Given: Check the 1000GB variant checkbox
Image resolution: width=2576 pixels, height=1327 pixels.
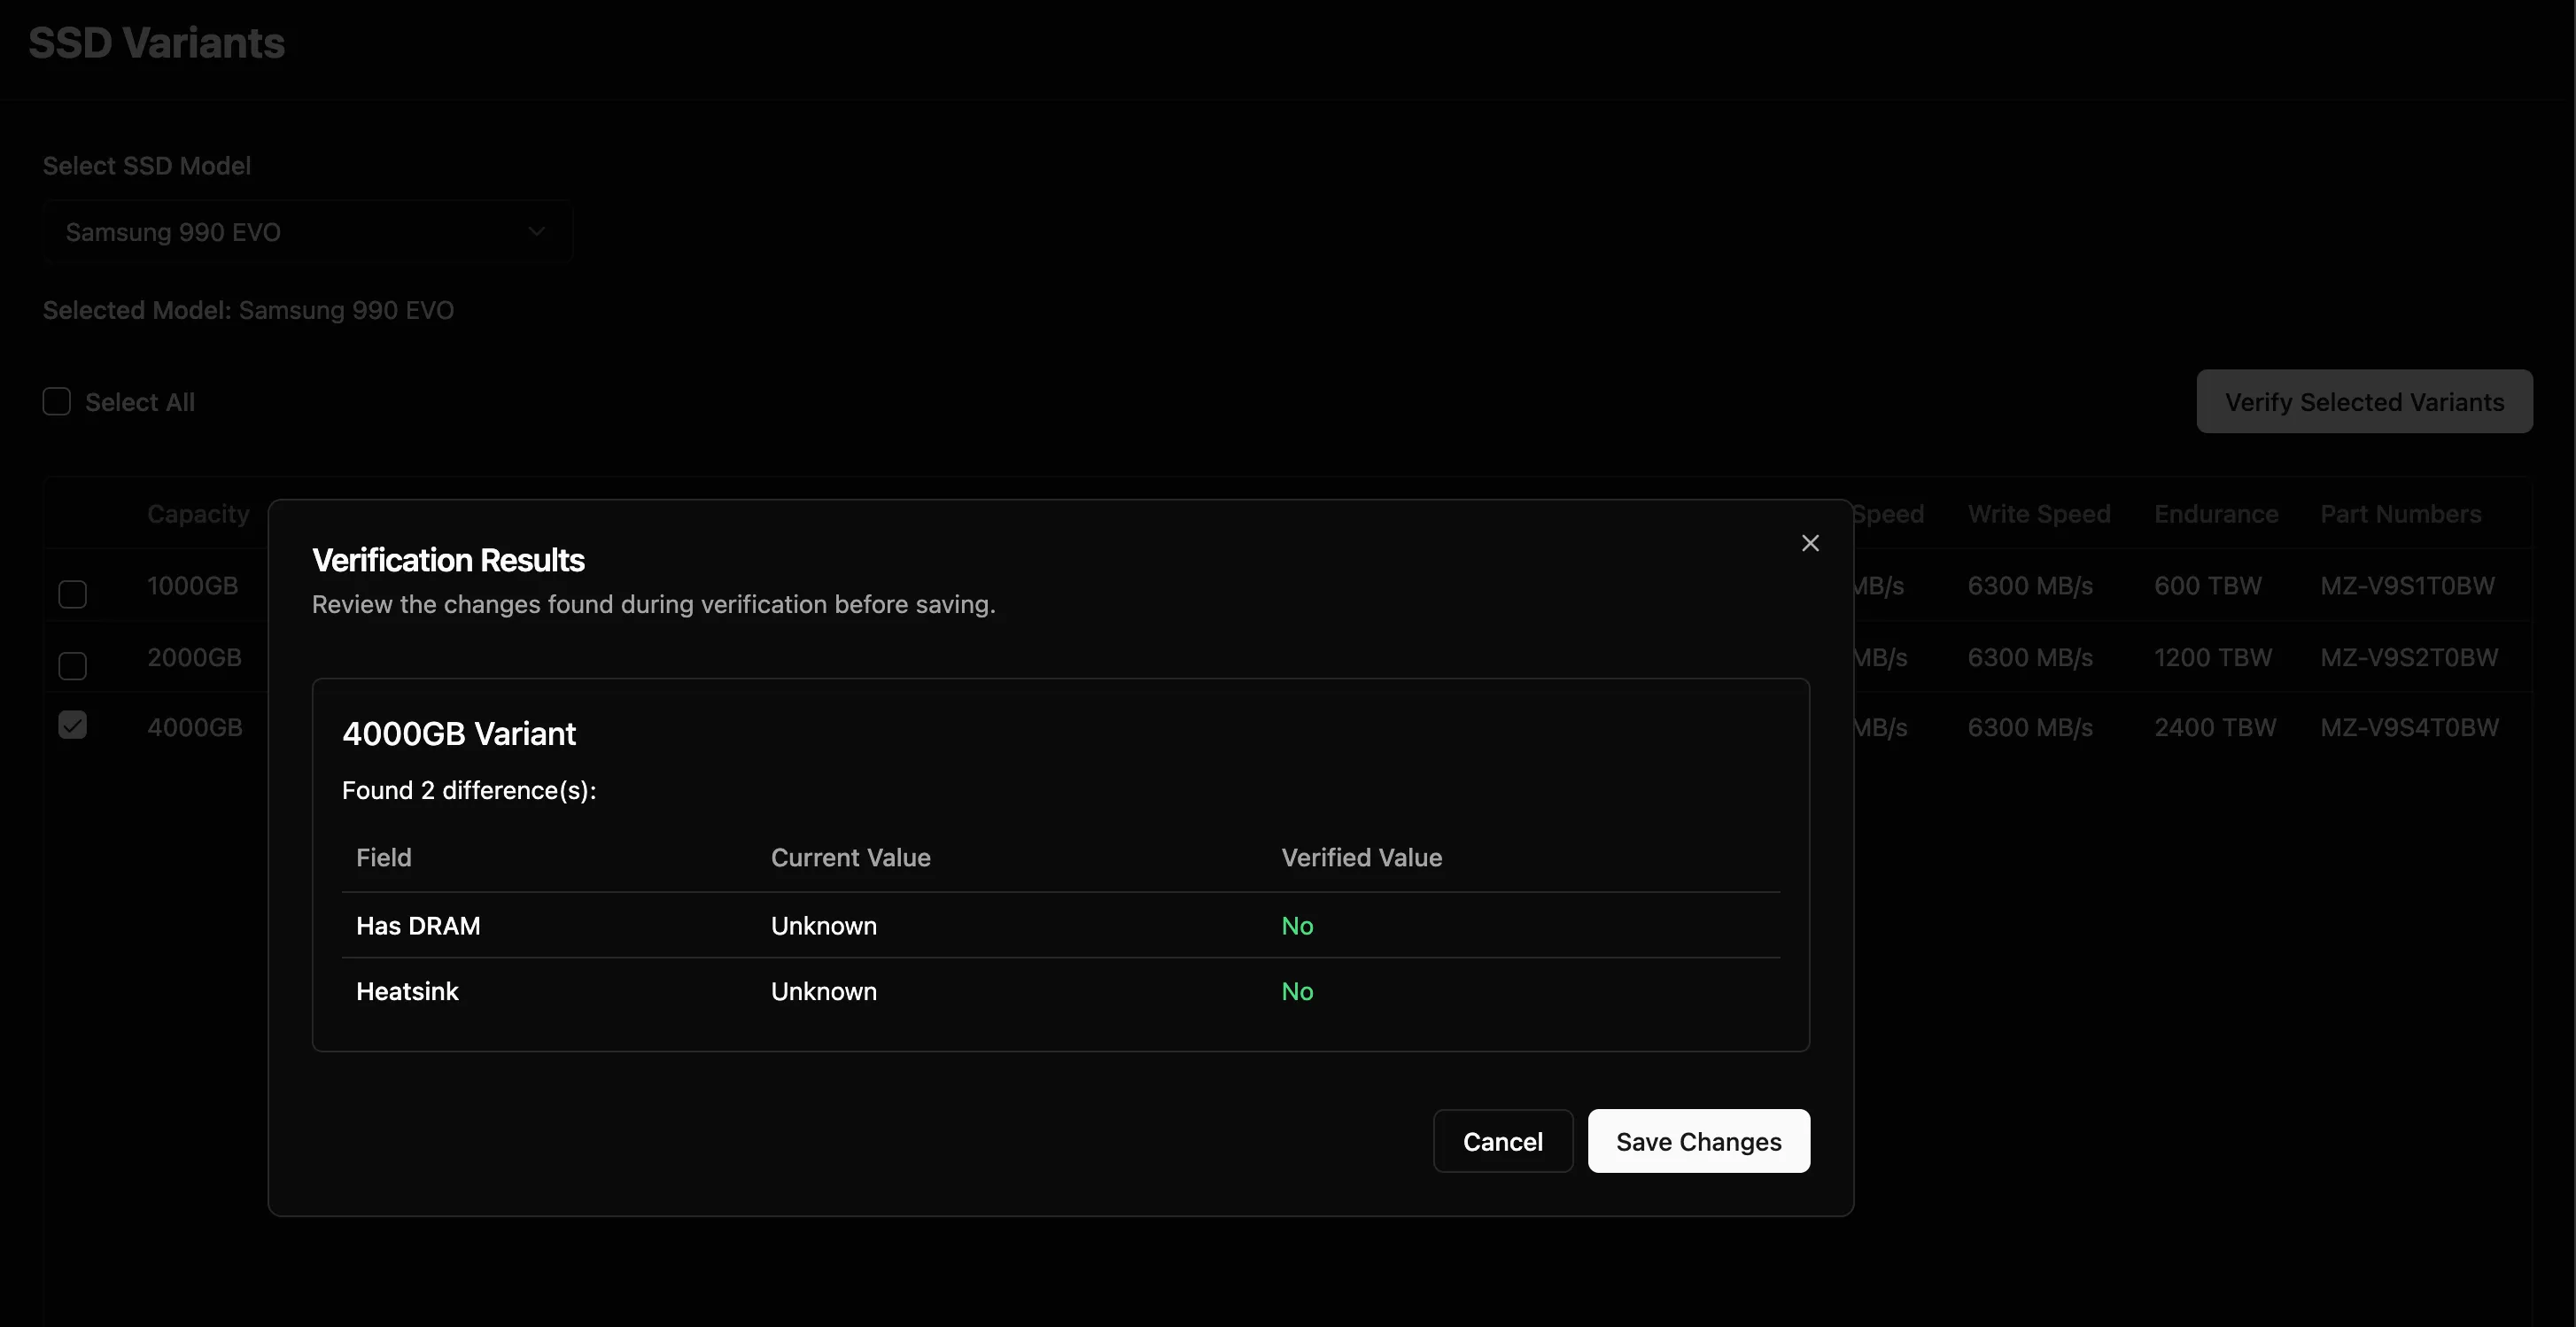Looking at the screenshot, I should pyautogui.click(x=72, y=594).
